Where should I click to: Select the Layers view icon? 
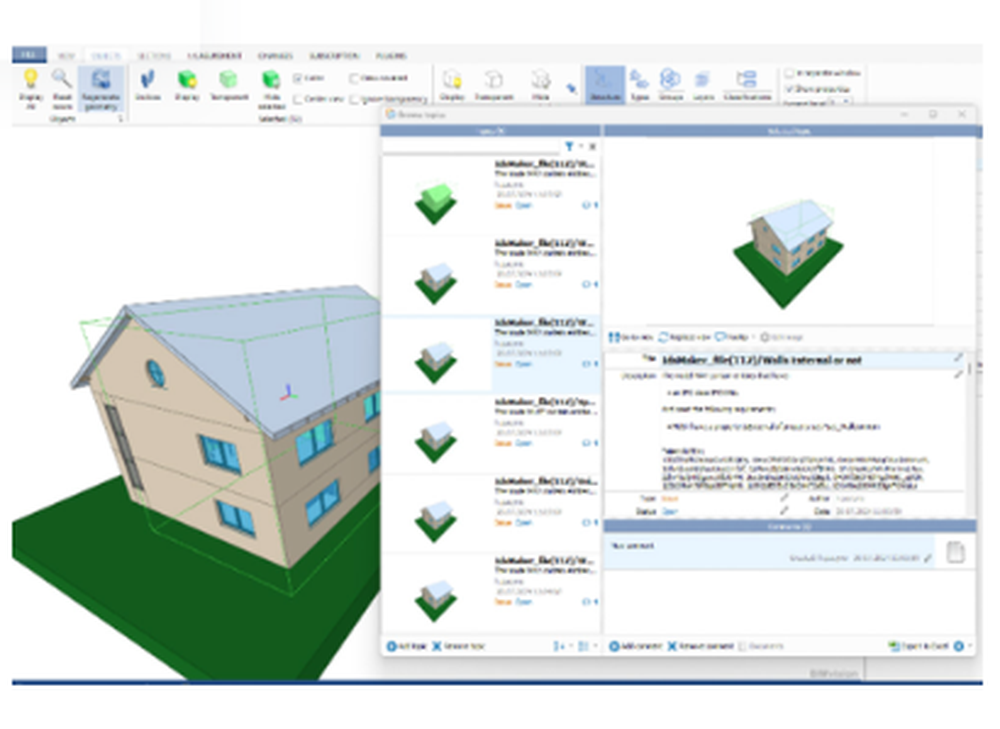tap(703, 80)
